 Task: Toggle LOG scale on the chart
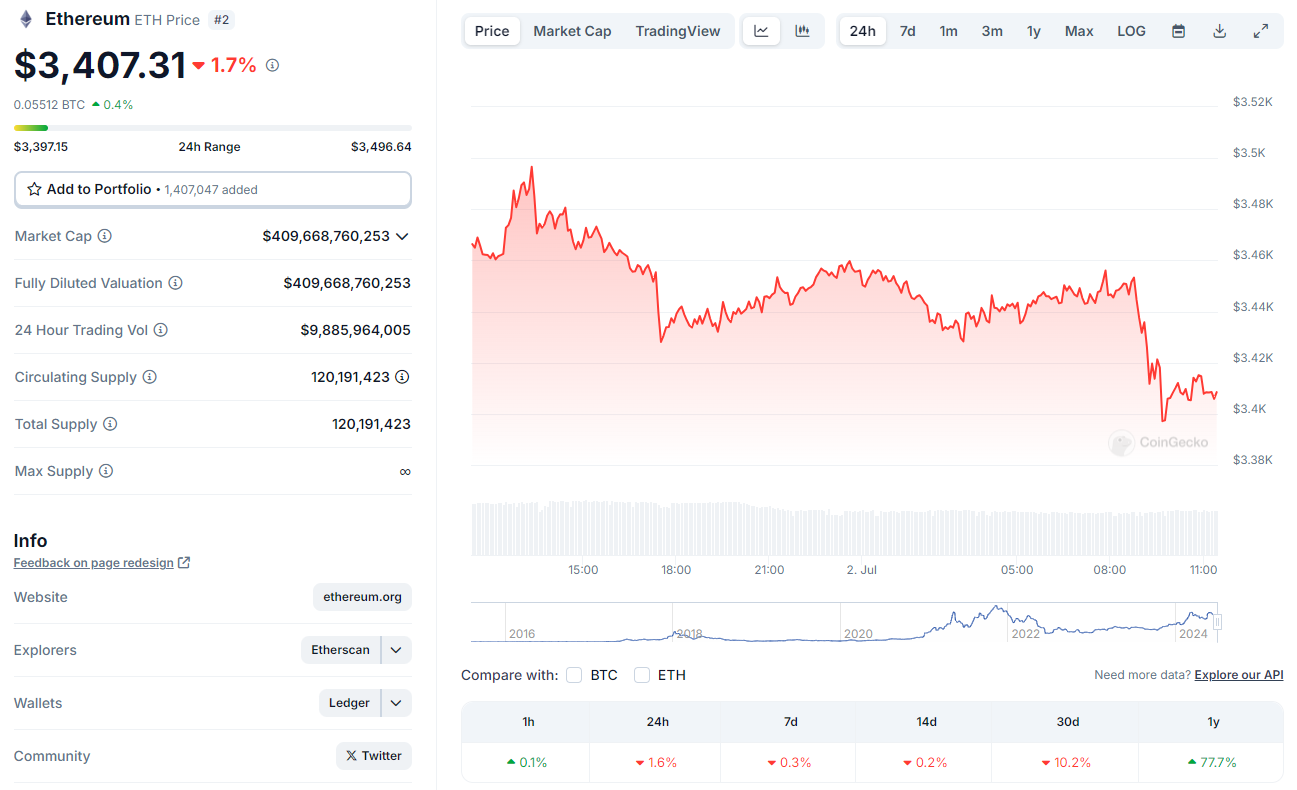pos(1131,31)
